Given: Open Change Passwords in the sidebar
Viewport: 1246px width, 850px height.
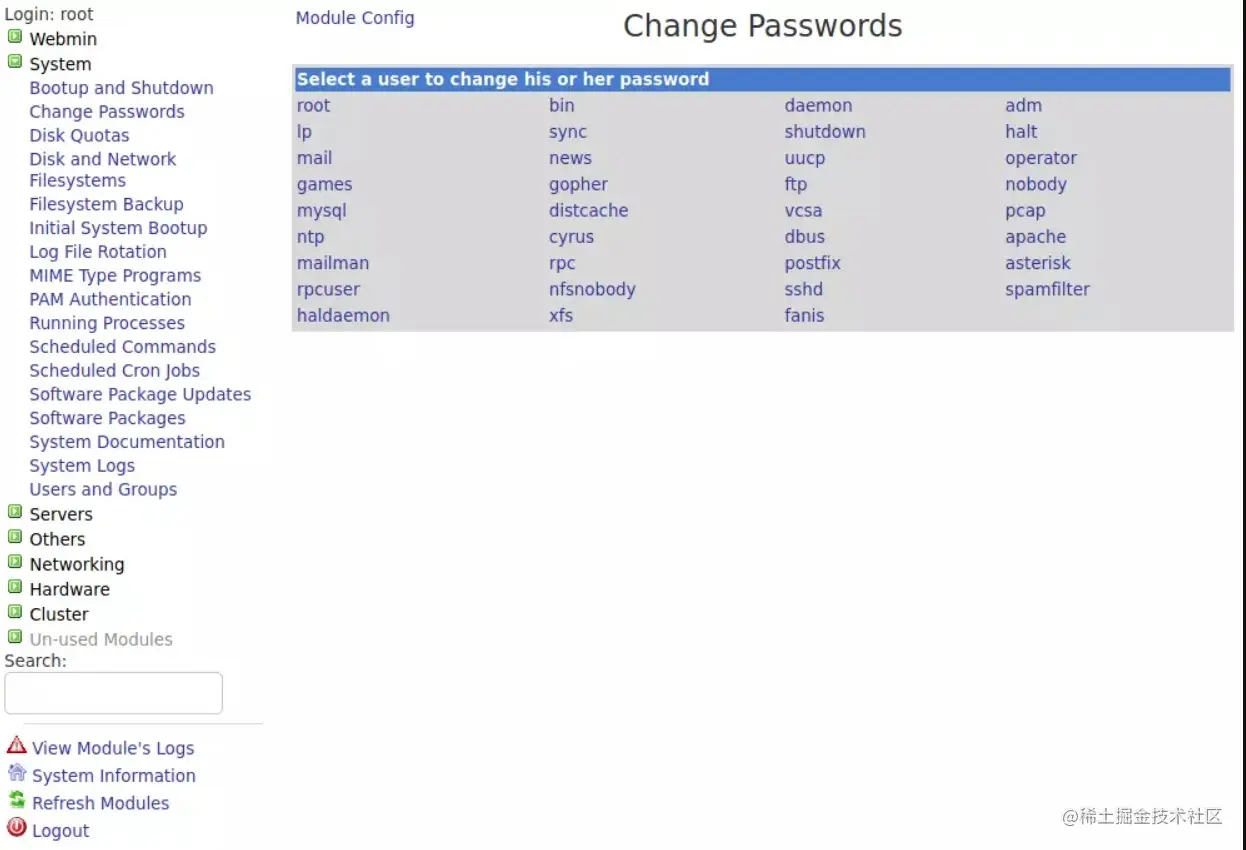Looking at the screenshot, I should point(107,112).
